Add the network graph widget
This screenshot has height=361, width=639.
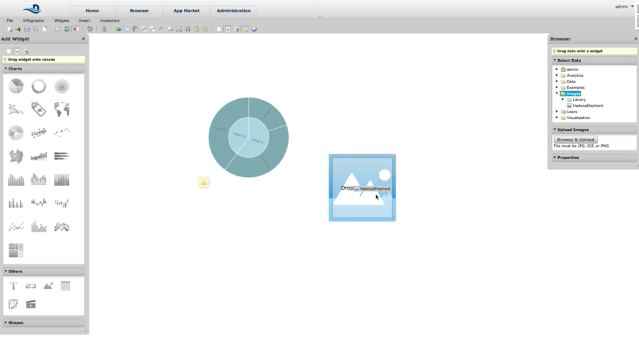16,109
